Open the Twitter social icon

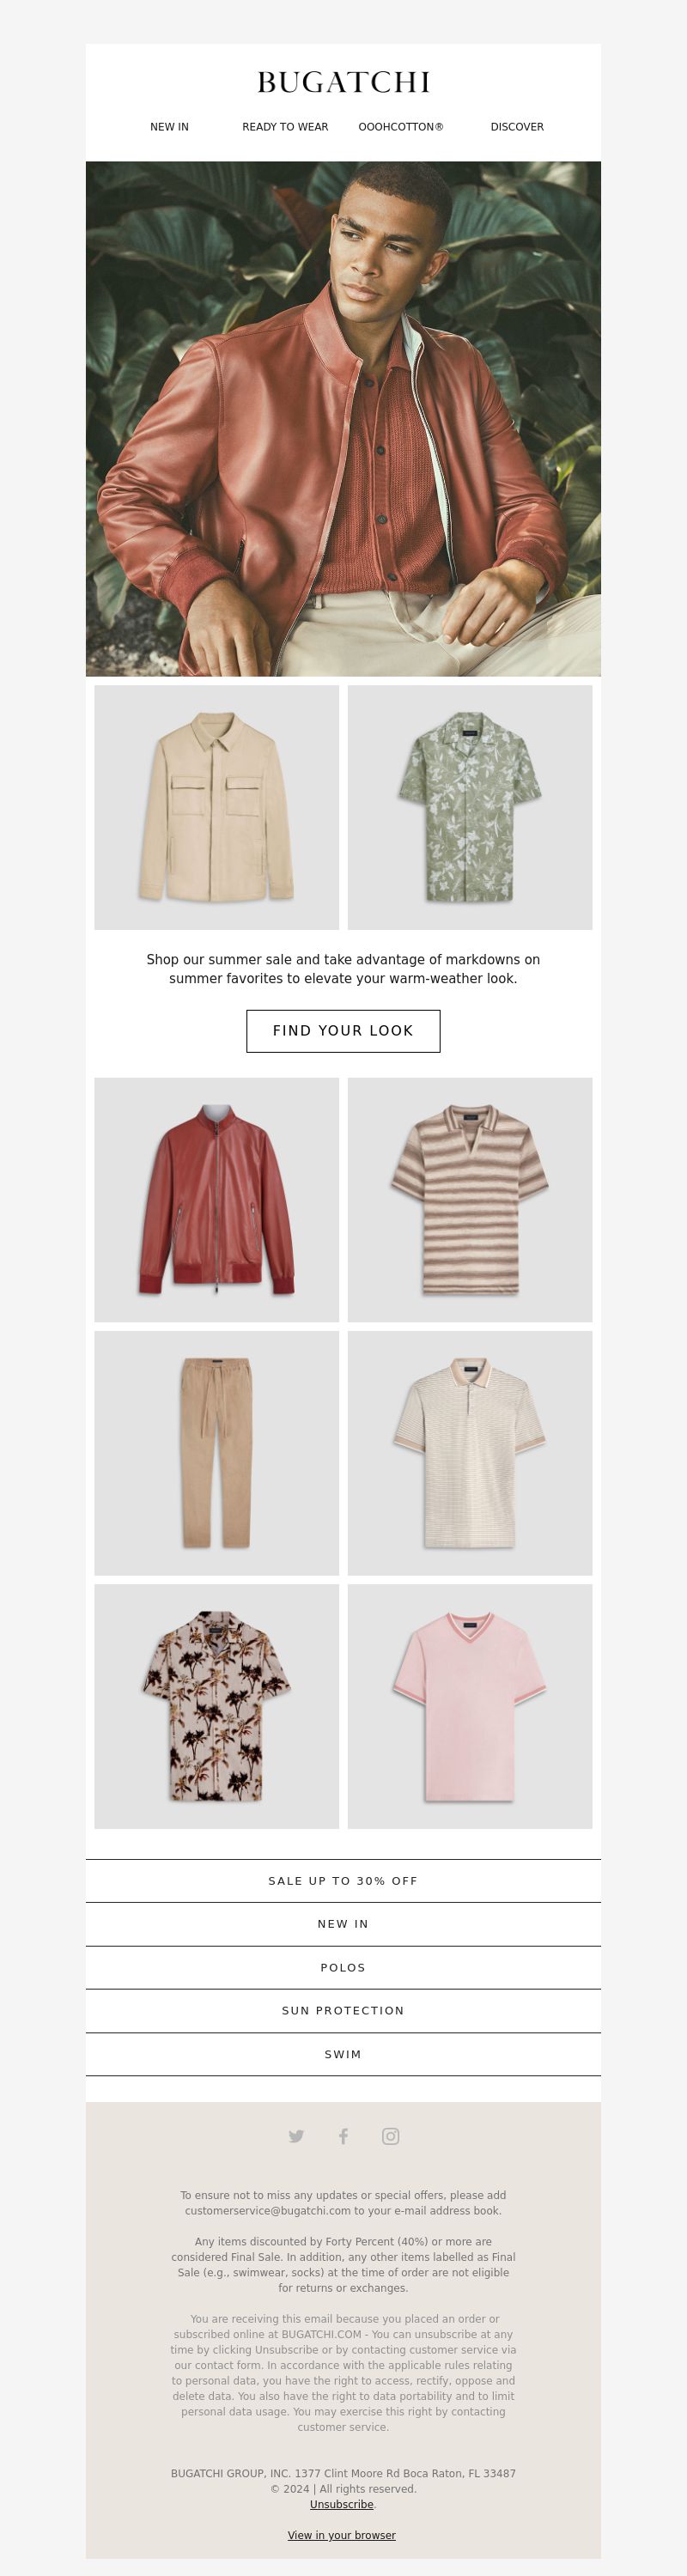click(296, 2136)
